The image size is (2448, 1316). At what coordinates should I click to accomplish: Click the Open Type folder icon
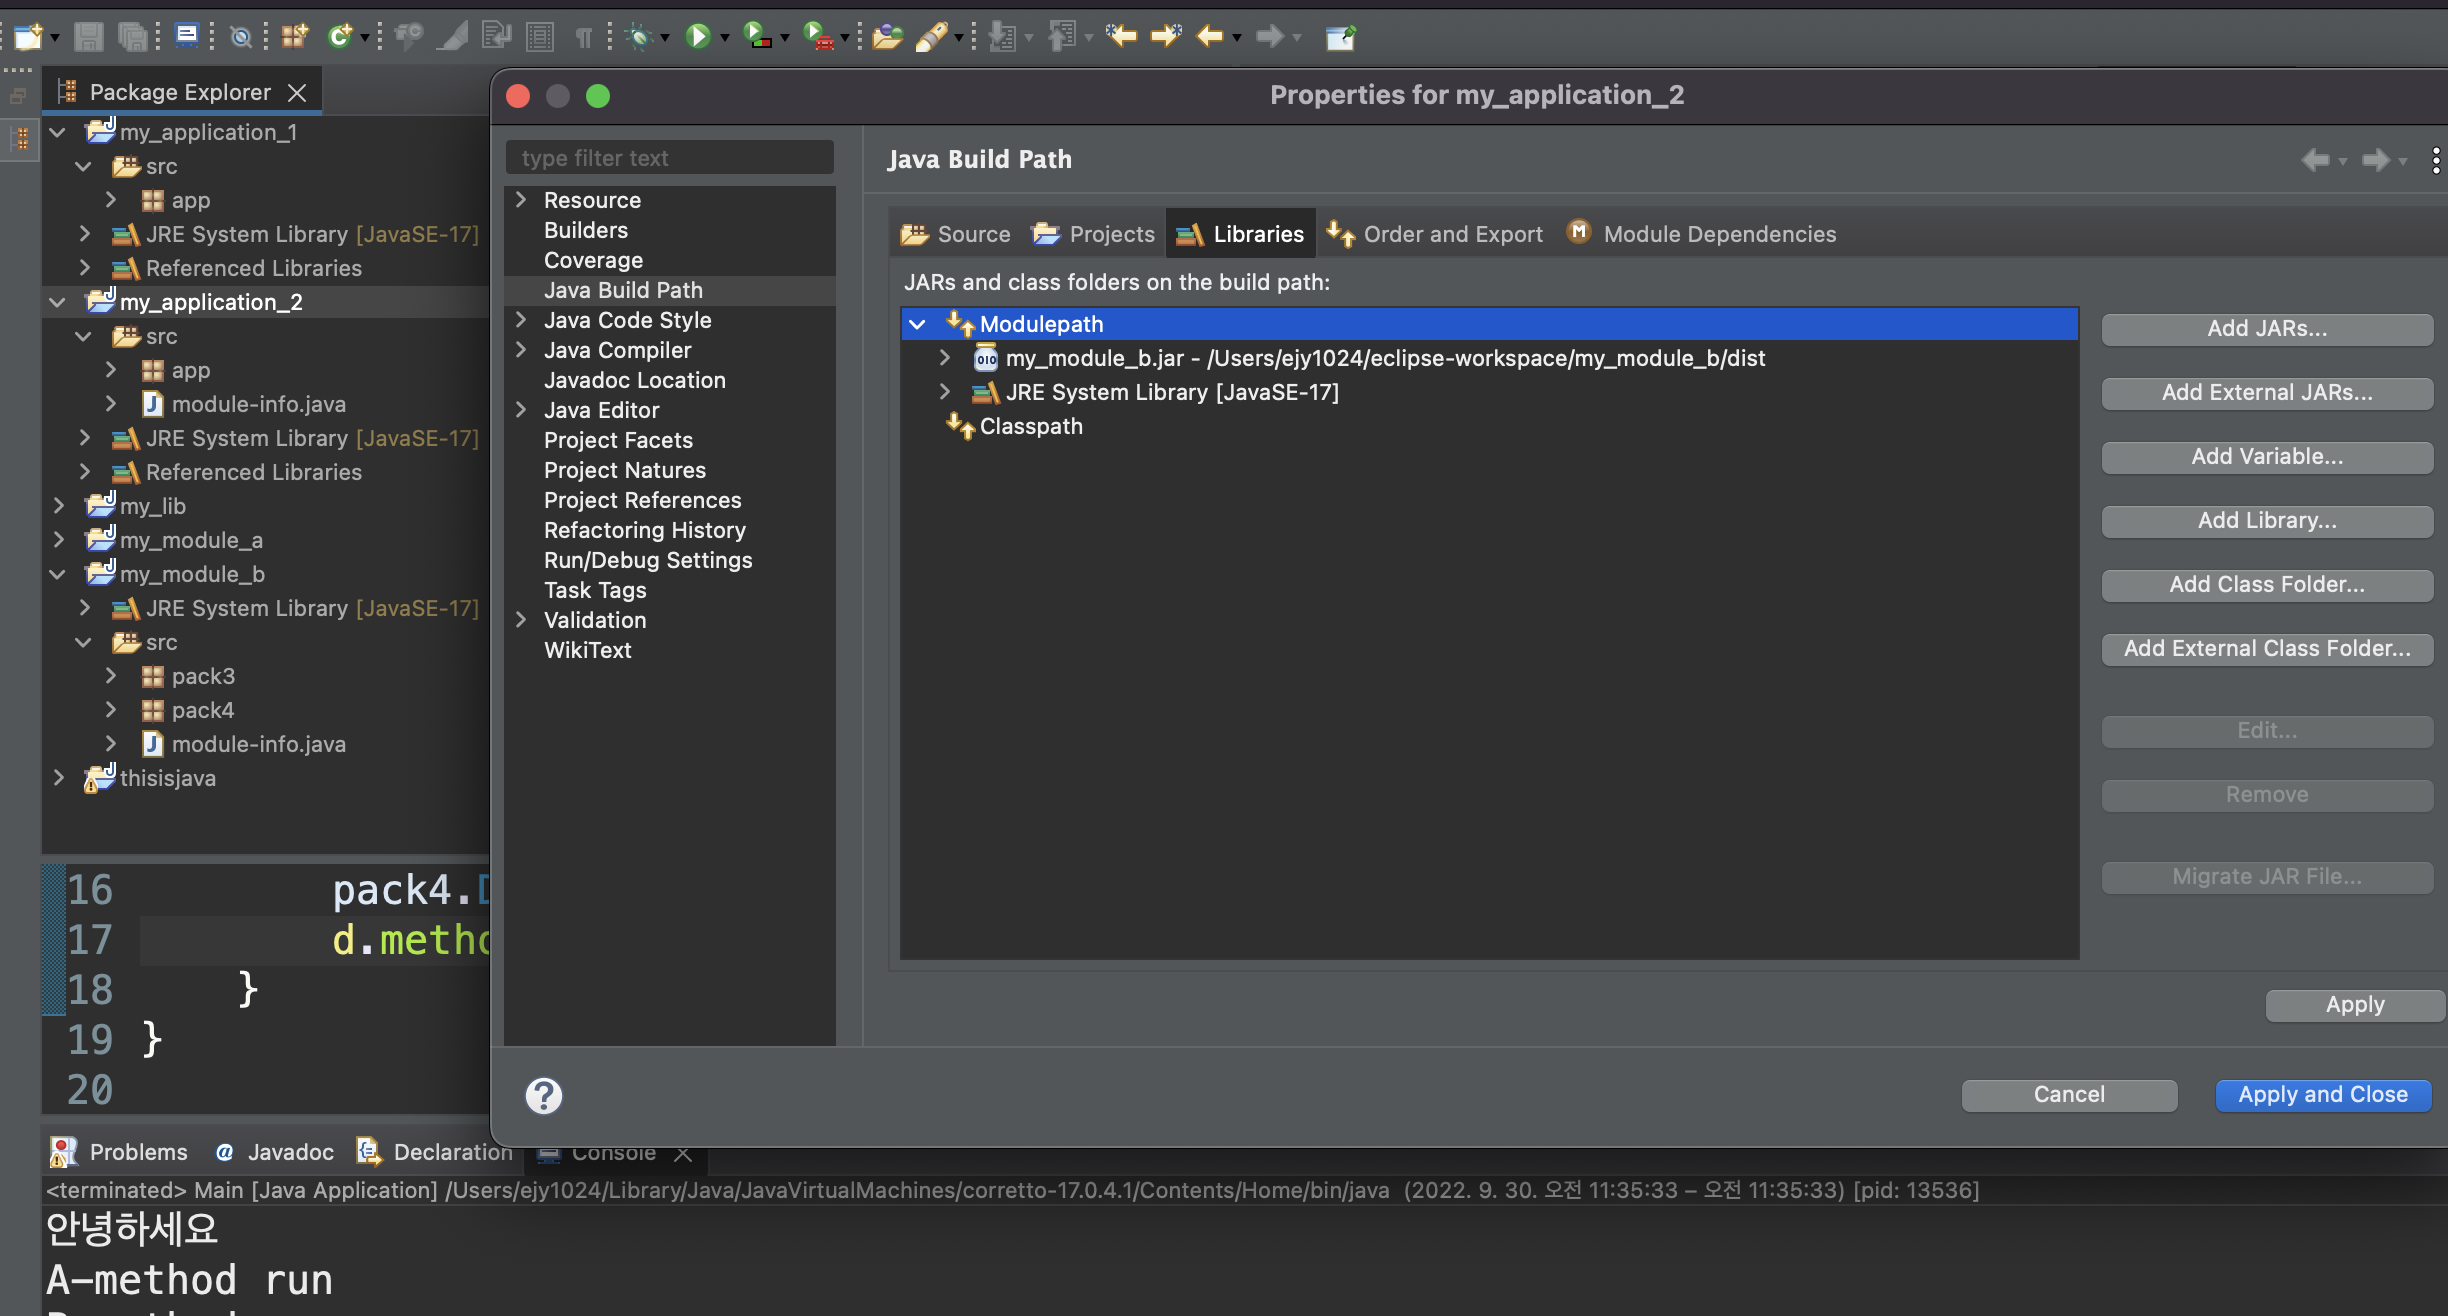pyautogui.click(x=886, y=37)
